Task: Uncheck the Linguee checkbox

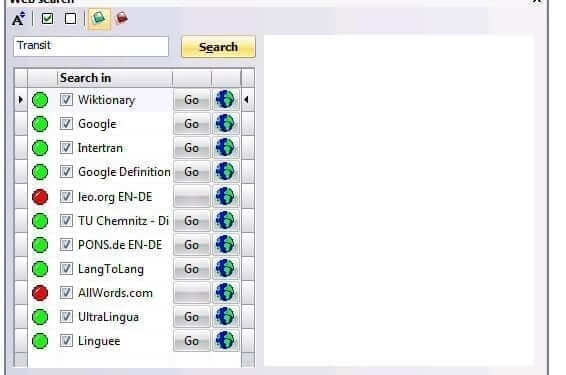Action: [66, 341]
